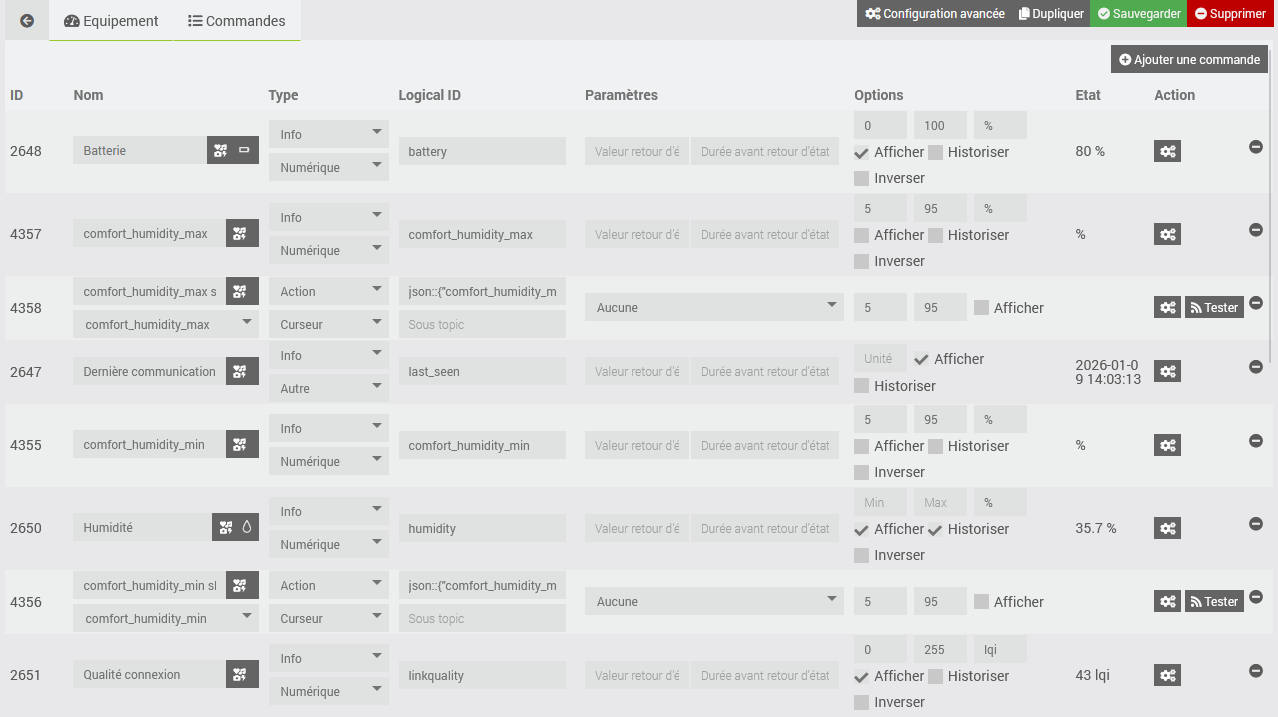
Task: Open the Batterie icon picker button
Action: click(x=220, y=151)
